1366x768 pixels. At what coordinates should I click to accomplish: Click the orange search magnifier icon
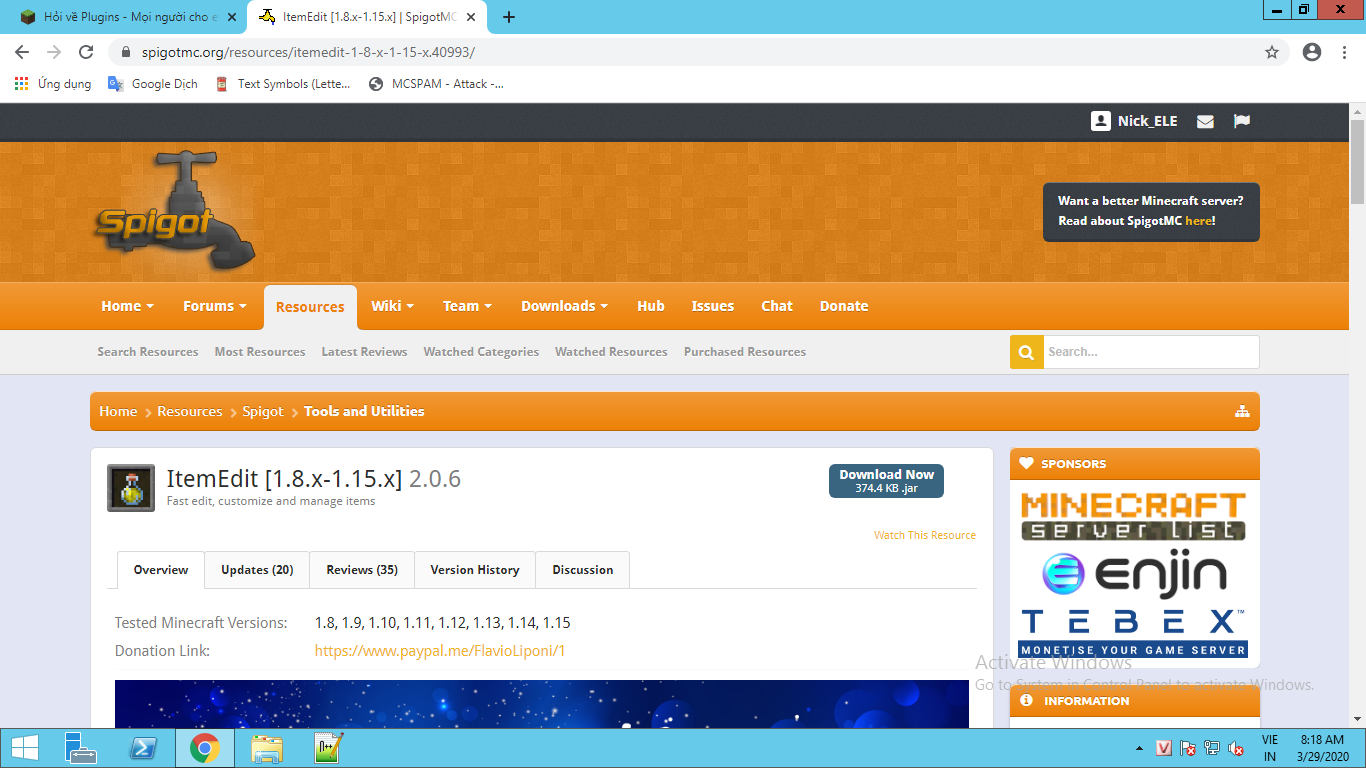click(1026, 352)
